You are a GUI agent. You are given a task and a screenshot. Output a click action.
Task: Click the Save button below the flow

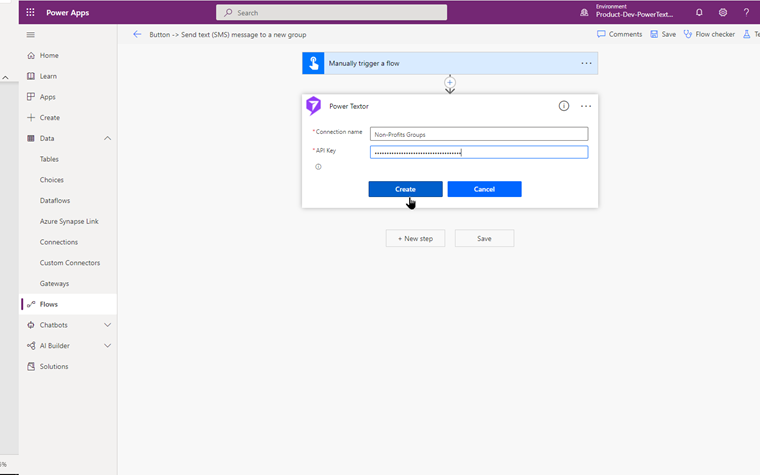coord(484,238)
